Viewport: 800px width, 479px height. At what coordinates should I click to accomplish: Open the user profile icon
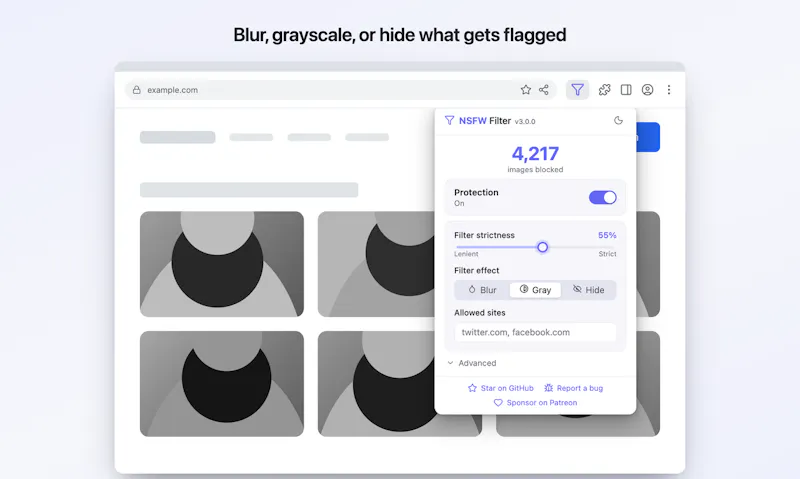[x=647, y=90]
